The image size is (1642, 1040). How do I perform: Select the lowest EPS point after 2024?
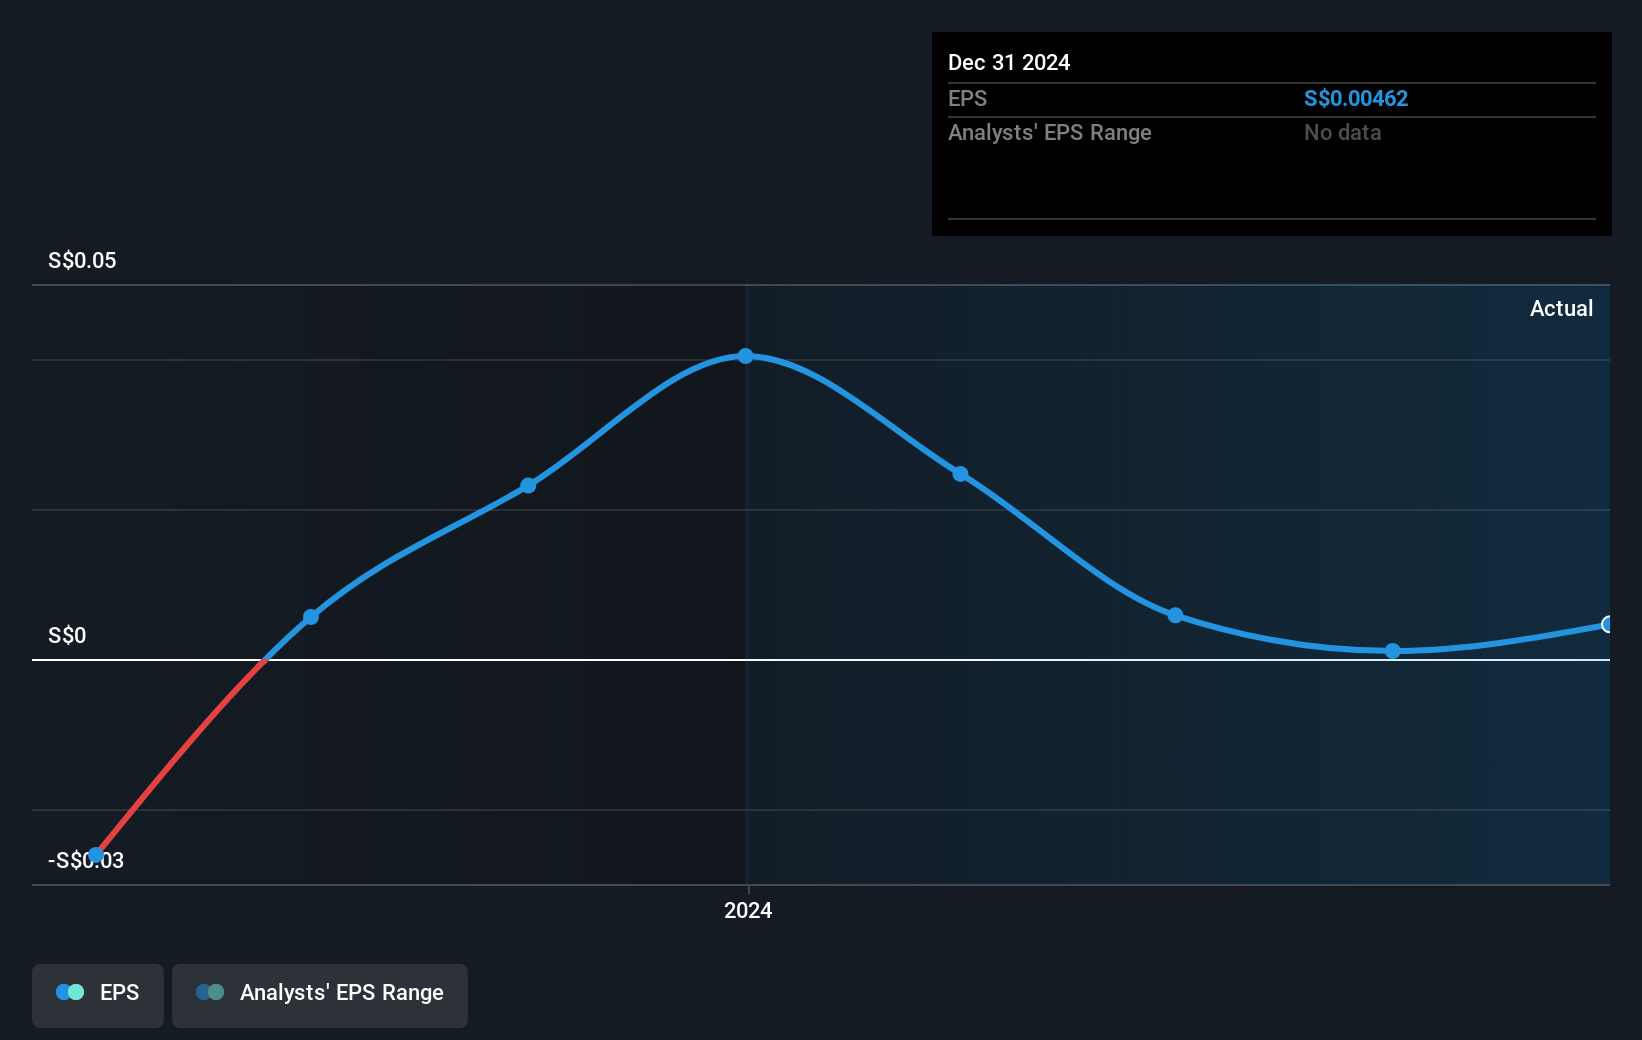point(1393,651)
